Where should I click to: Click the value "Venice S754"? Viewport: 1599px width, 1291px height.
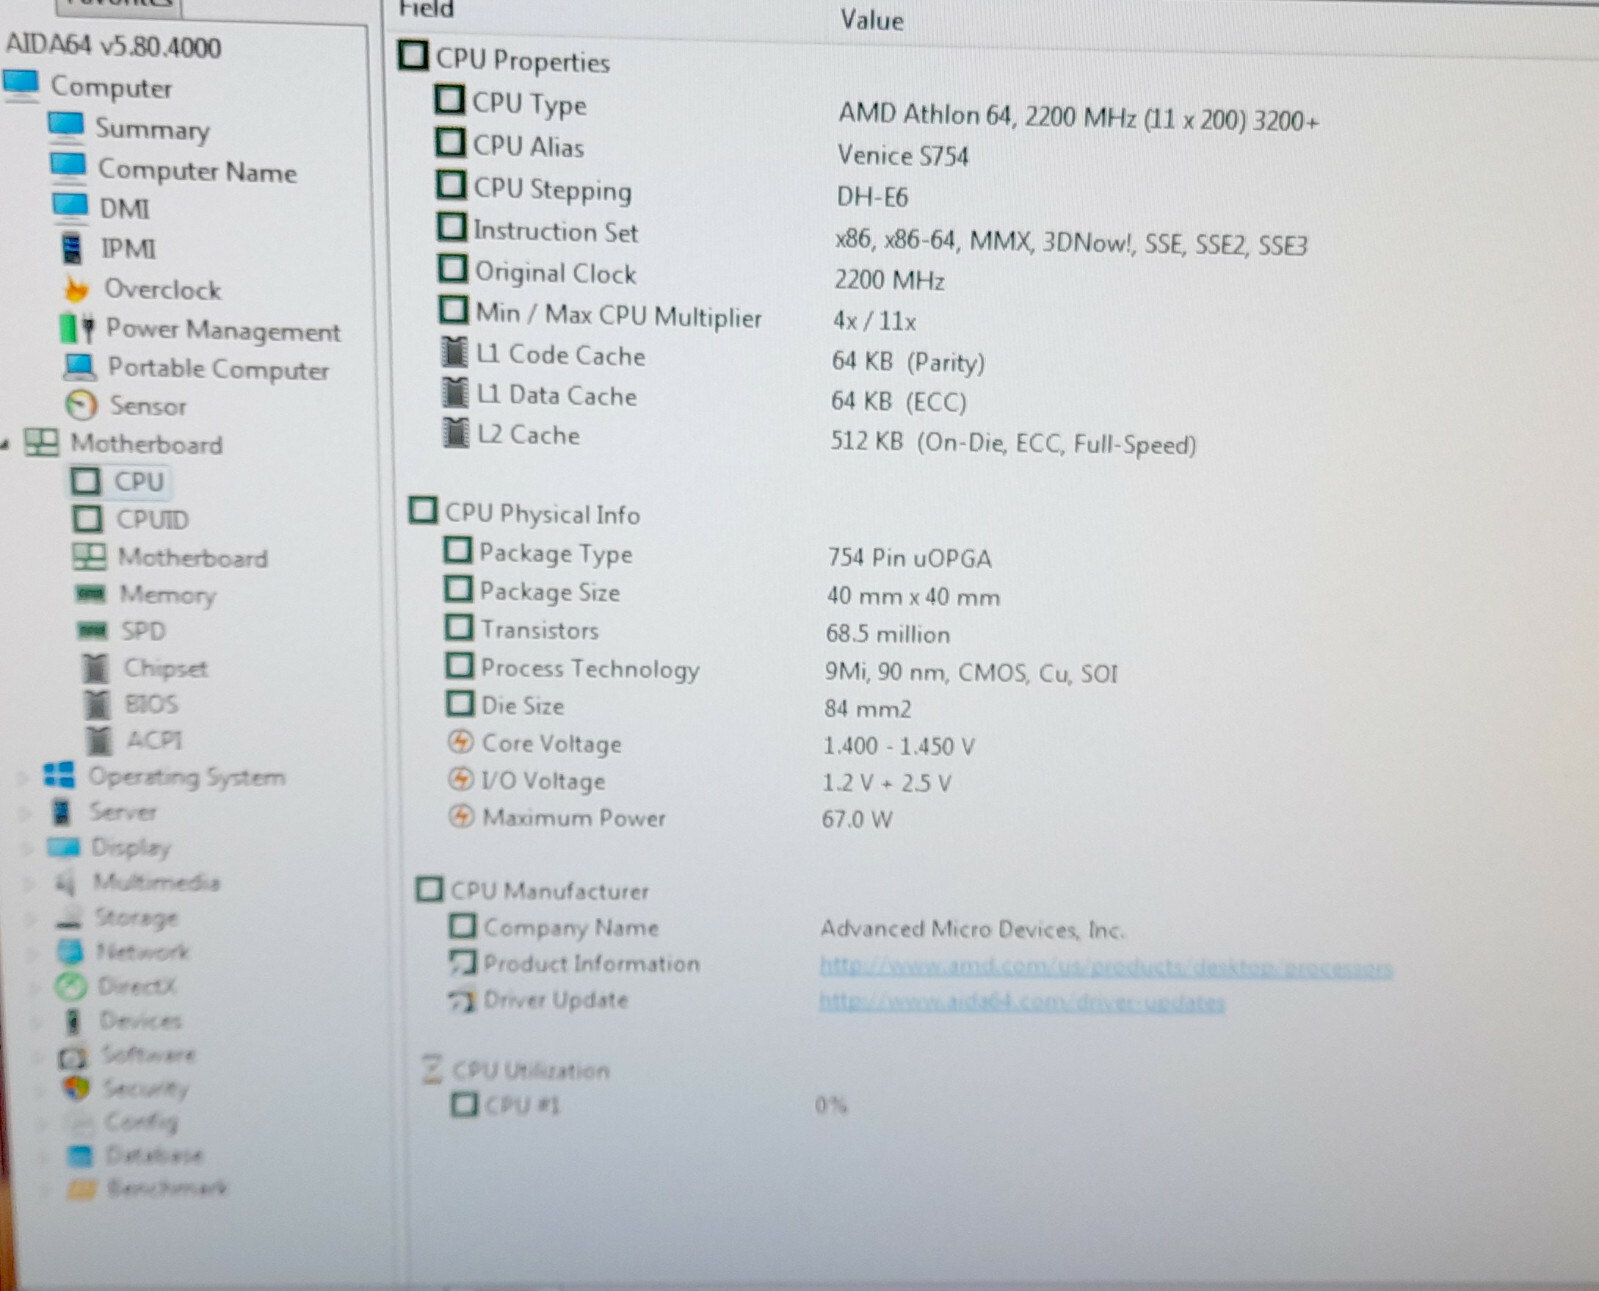click(903, 155)
